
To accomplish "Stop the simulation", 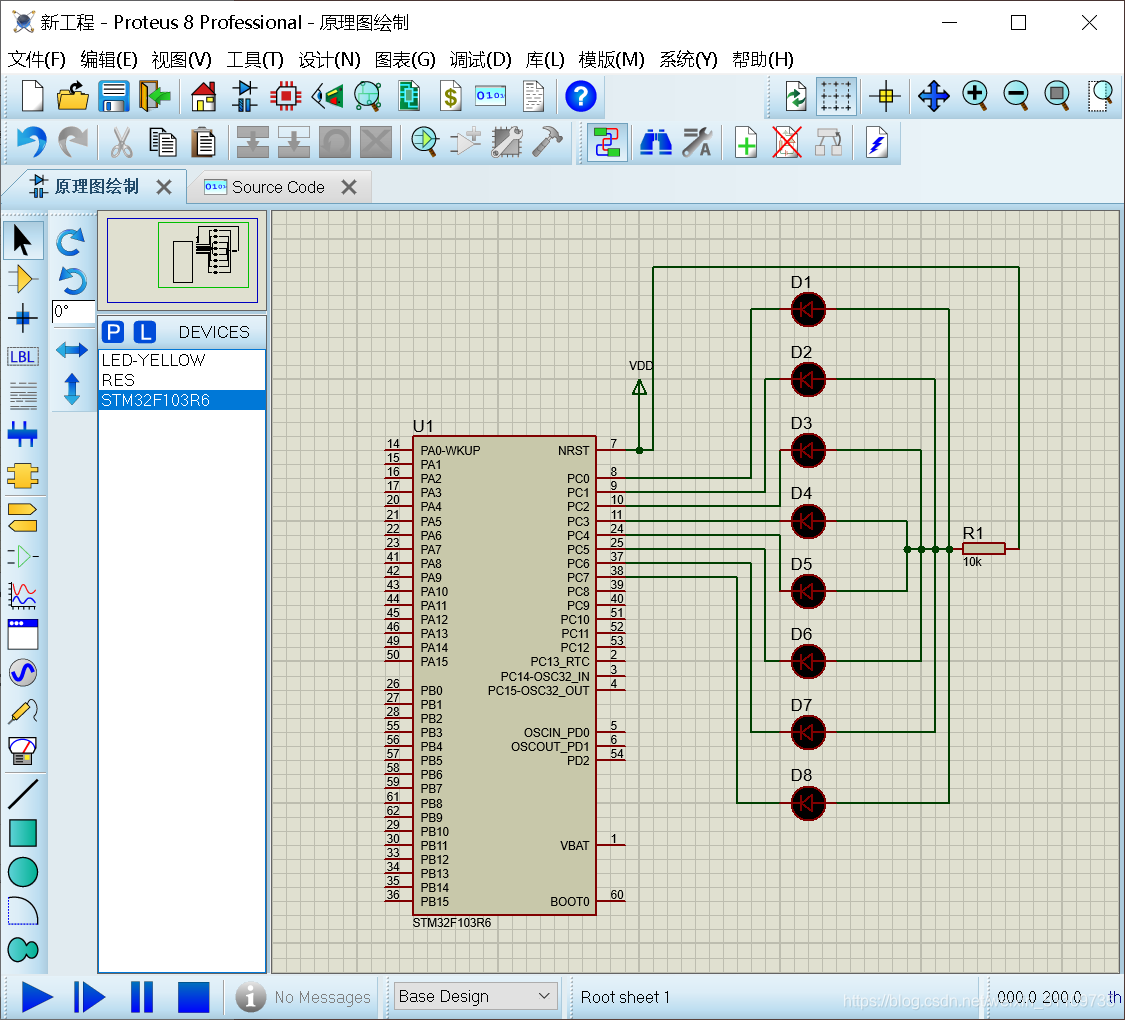I will (193, 997).
